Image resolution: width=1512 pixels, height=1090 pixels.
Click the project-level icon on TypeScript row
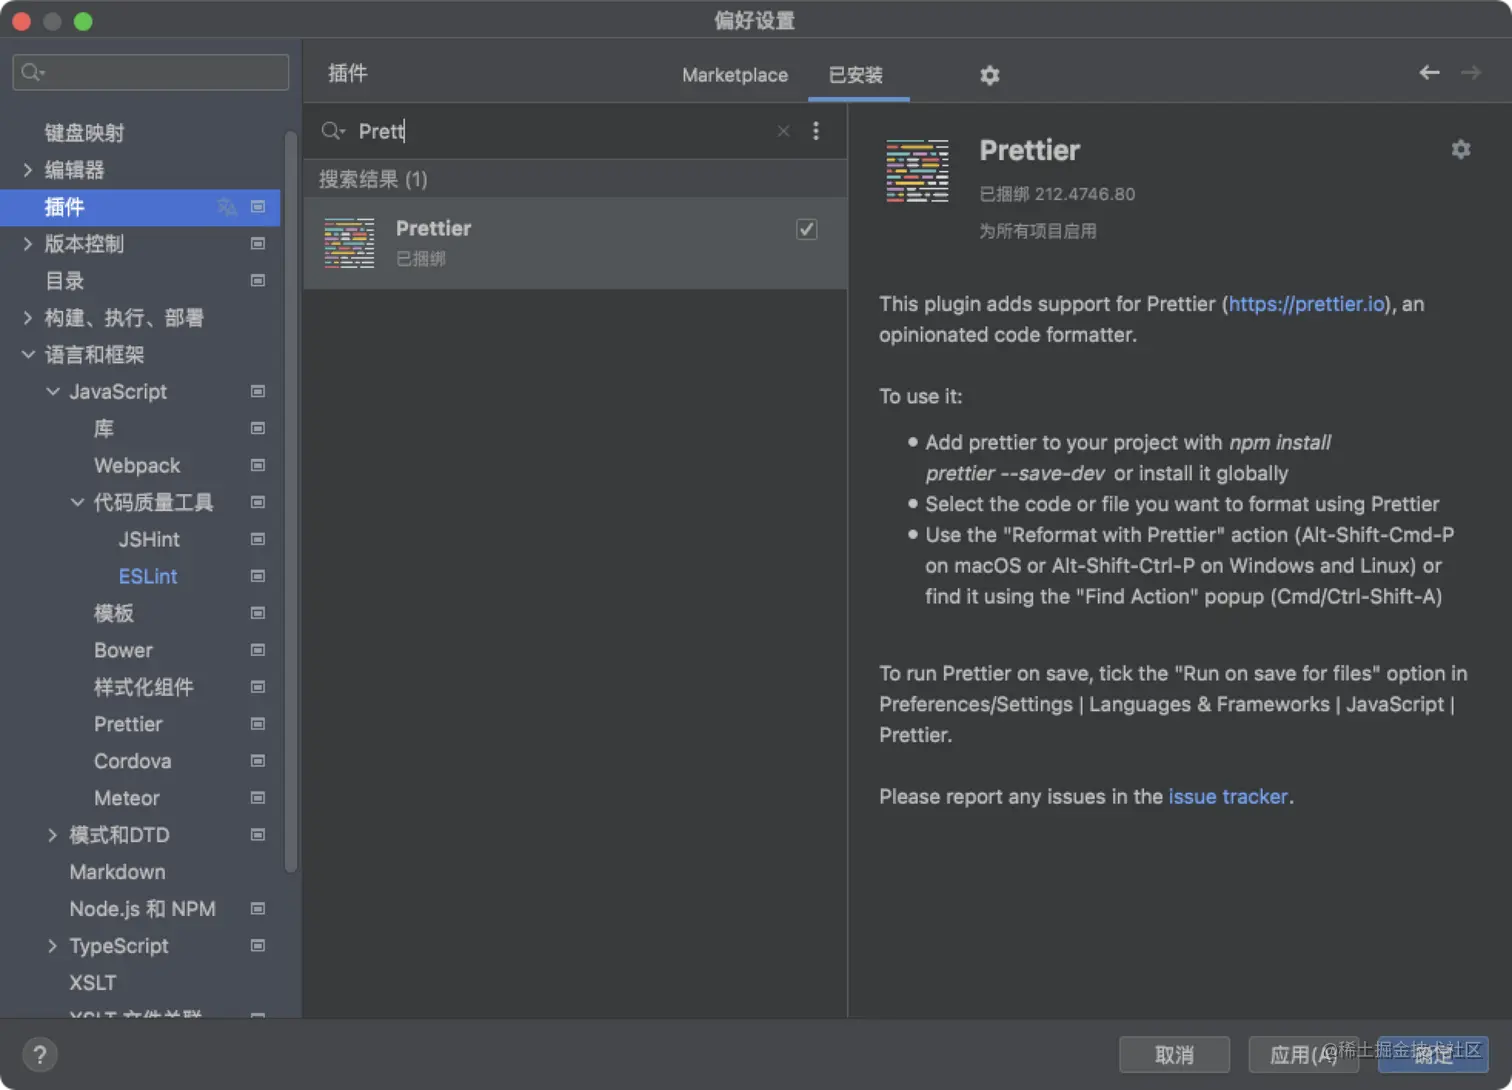[258, 945]
